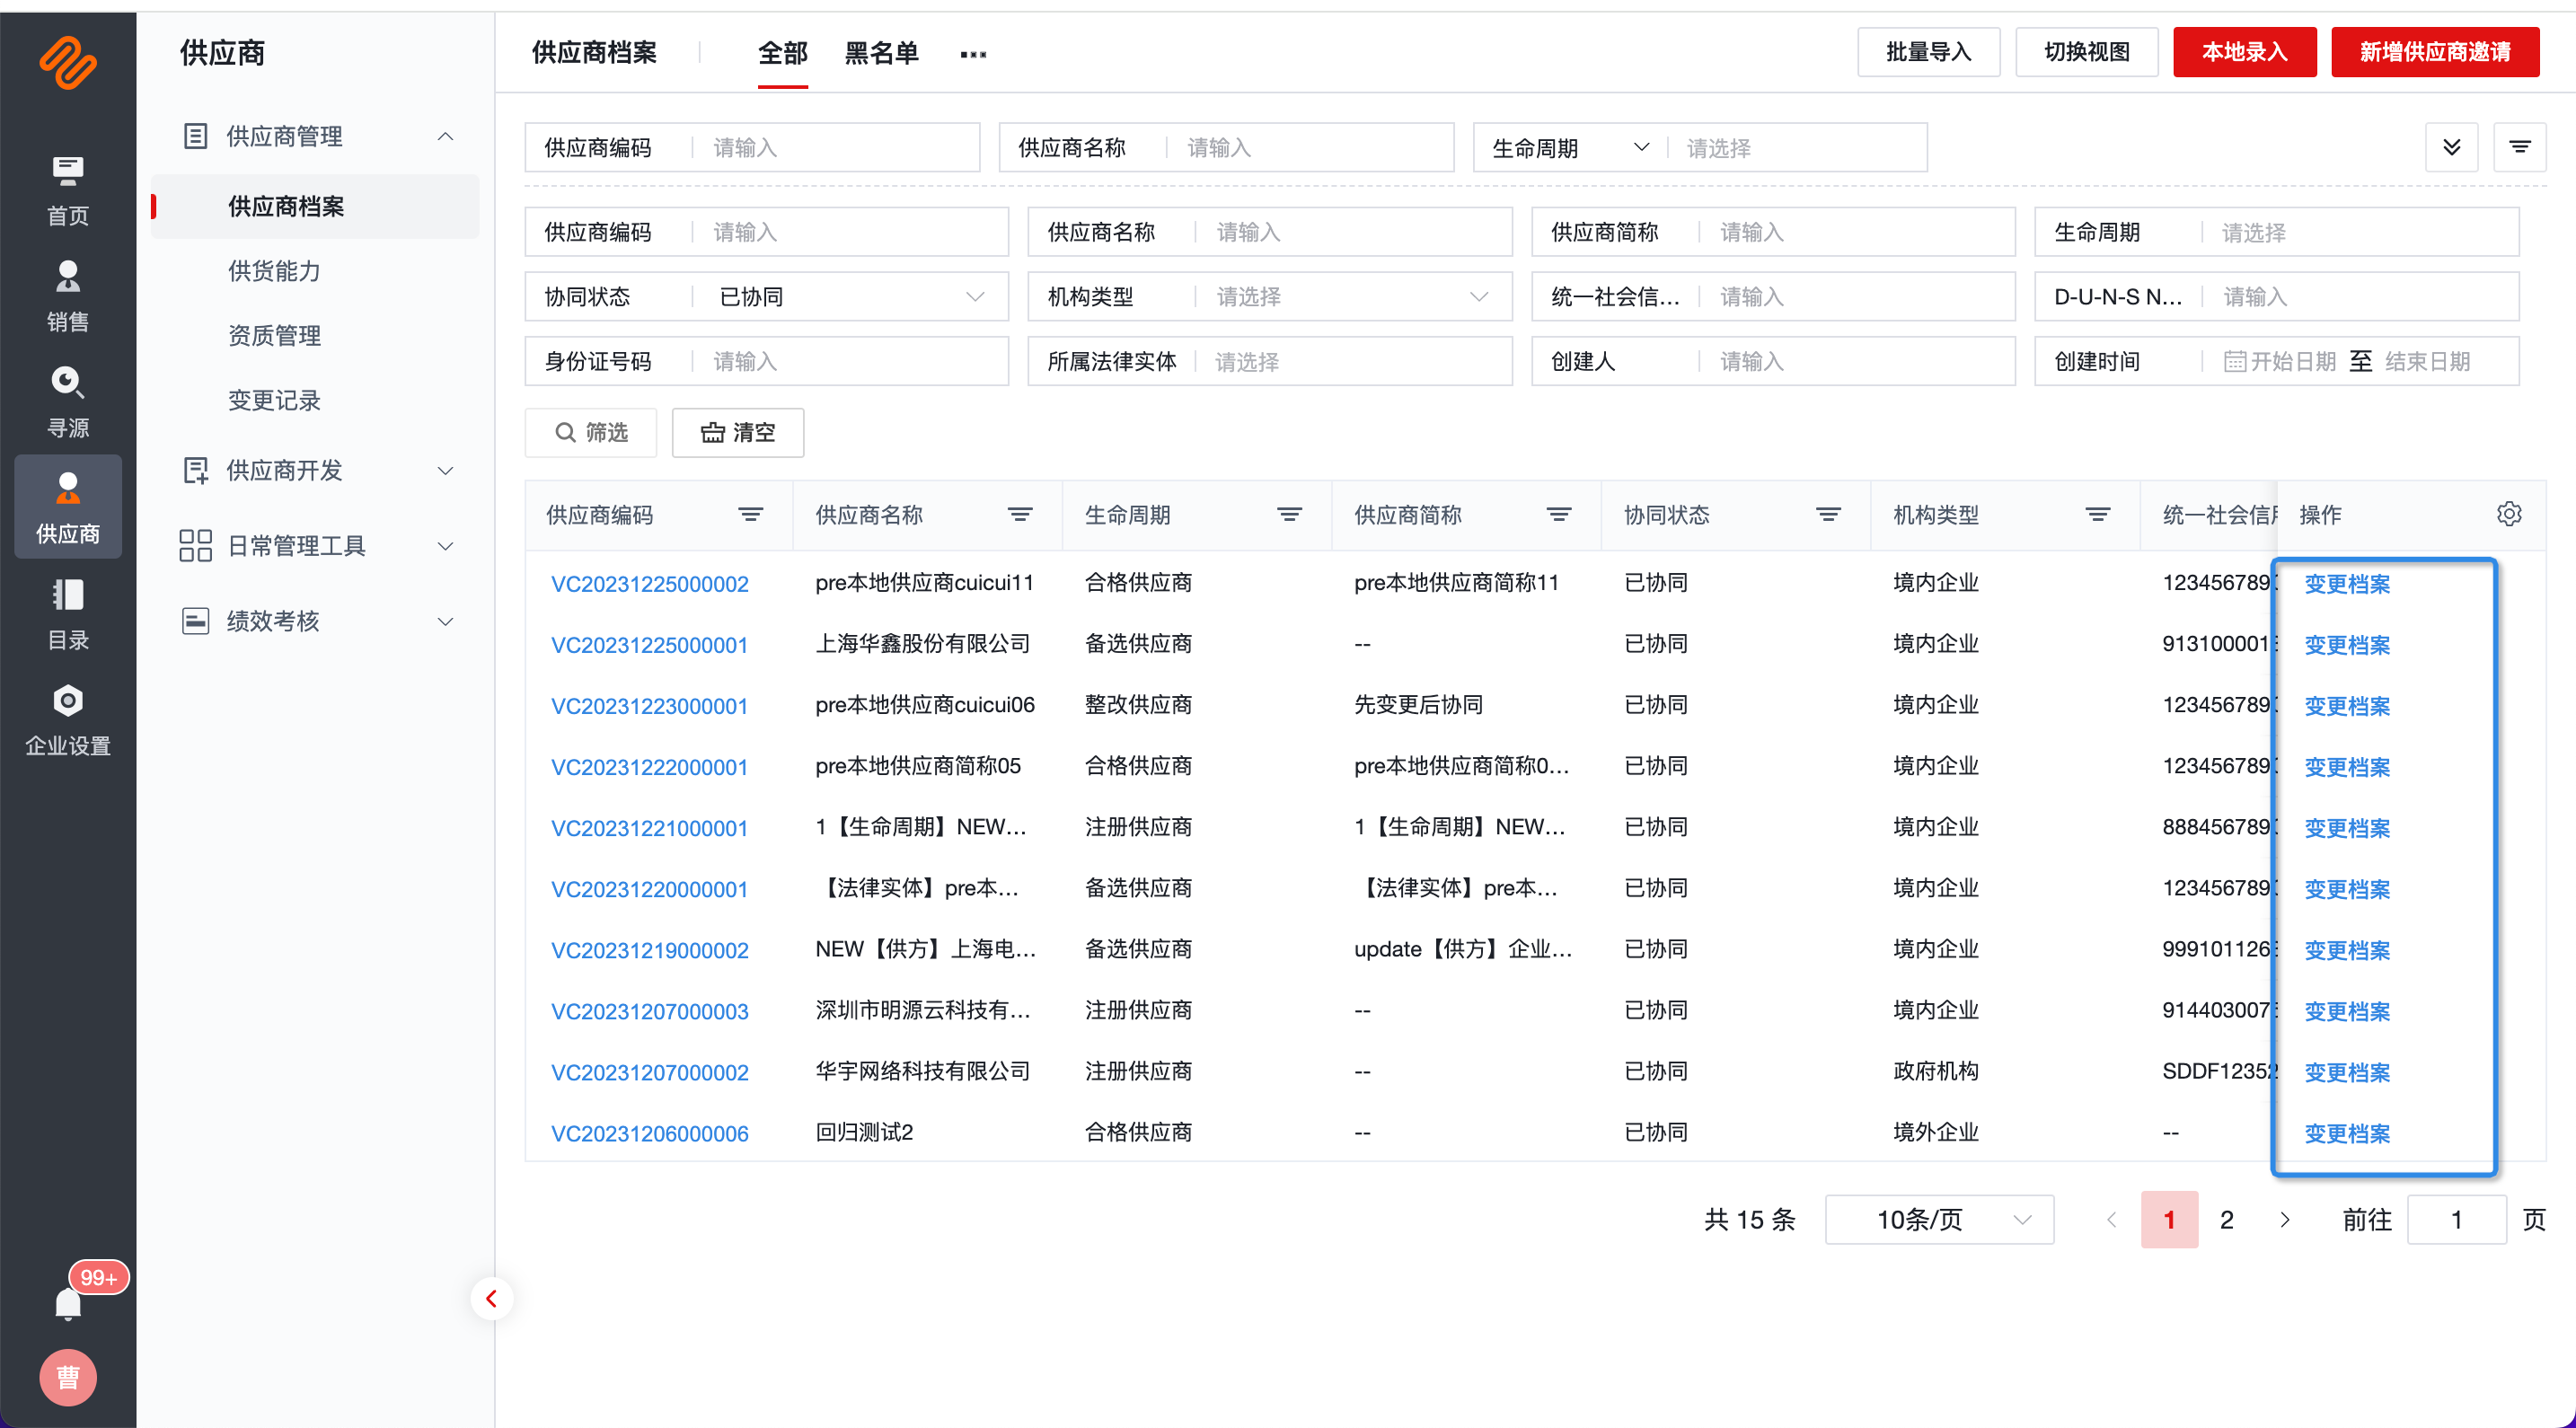Open the 寻源 sourcing sidebar icon

point(68,403)
